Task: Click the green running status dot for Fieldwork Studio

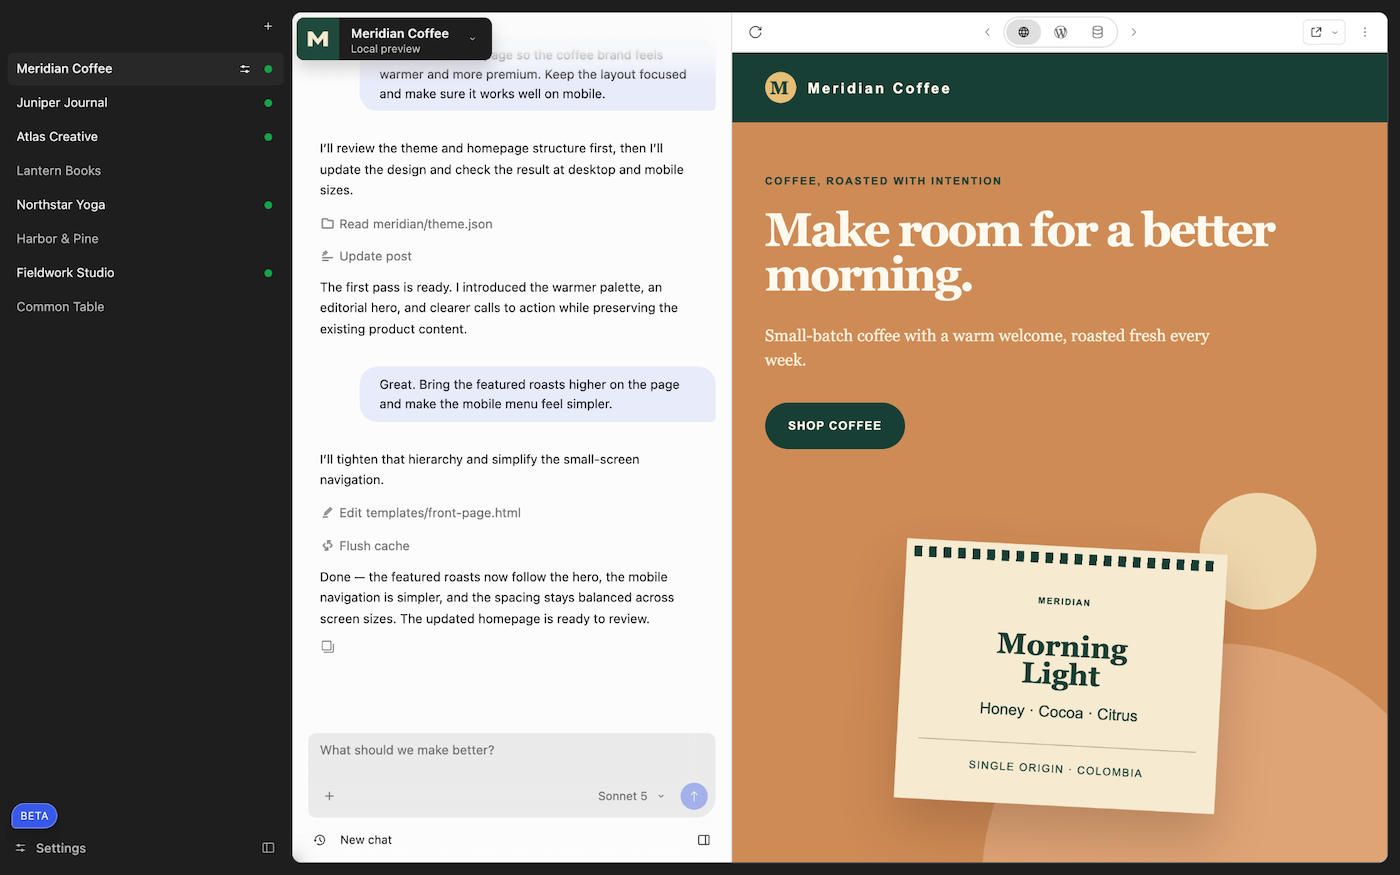Action: tap(268, 273)
